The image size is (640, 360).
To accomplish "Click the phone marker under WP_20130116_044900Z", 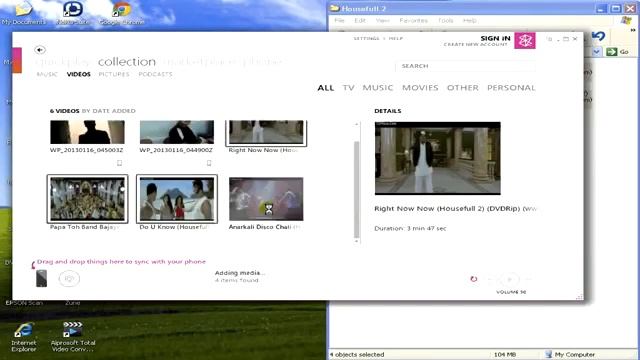I will 209,163.
